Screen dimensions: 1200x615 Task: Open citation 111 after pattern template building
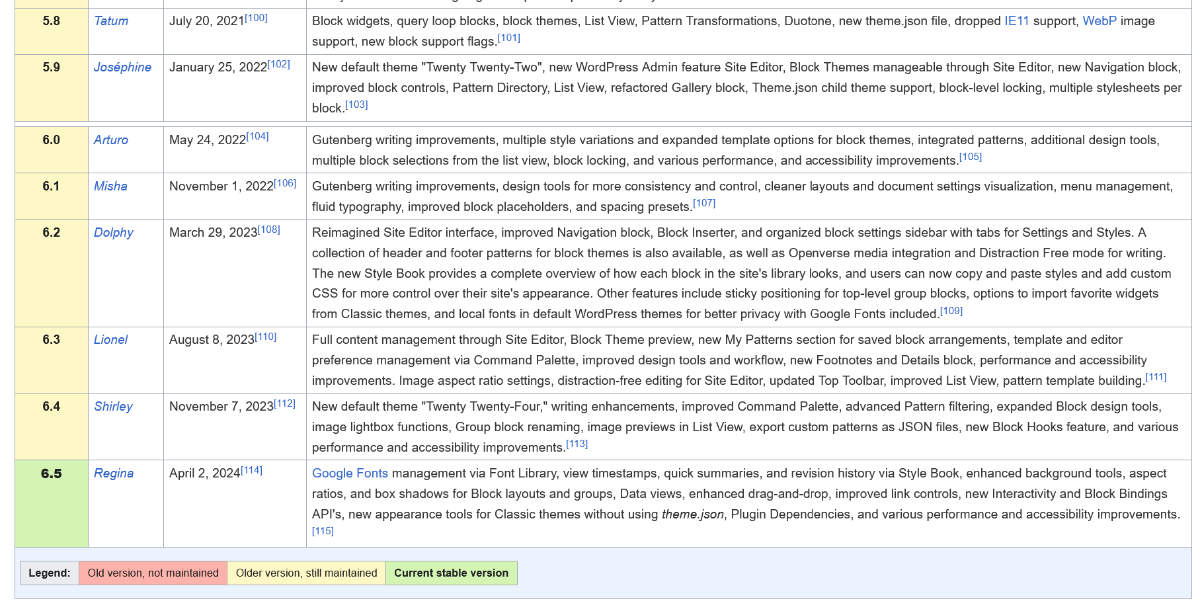tap(1155, 377)
